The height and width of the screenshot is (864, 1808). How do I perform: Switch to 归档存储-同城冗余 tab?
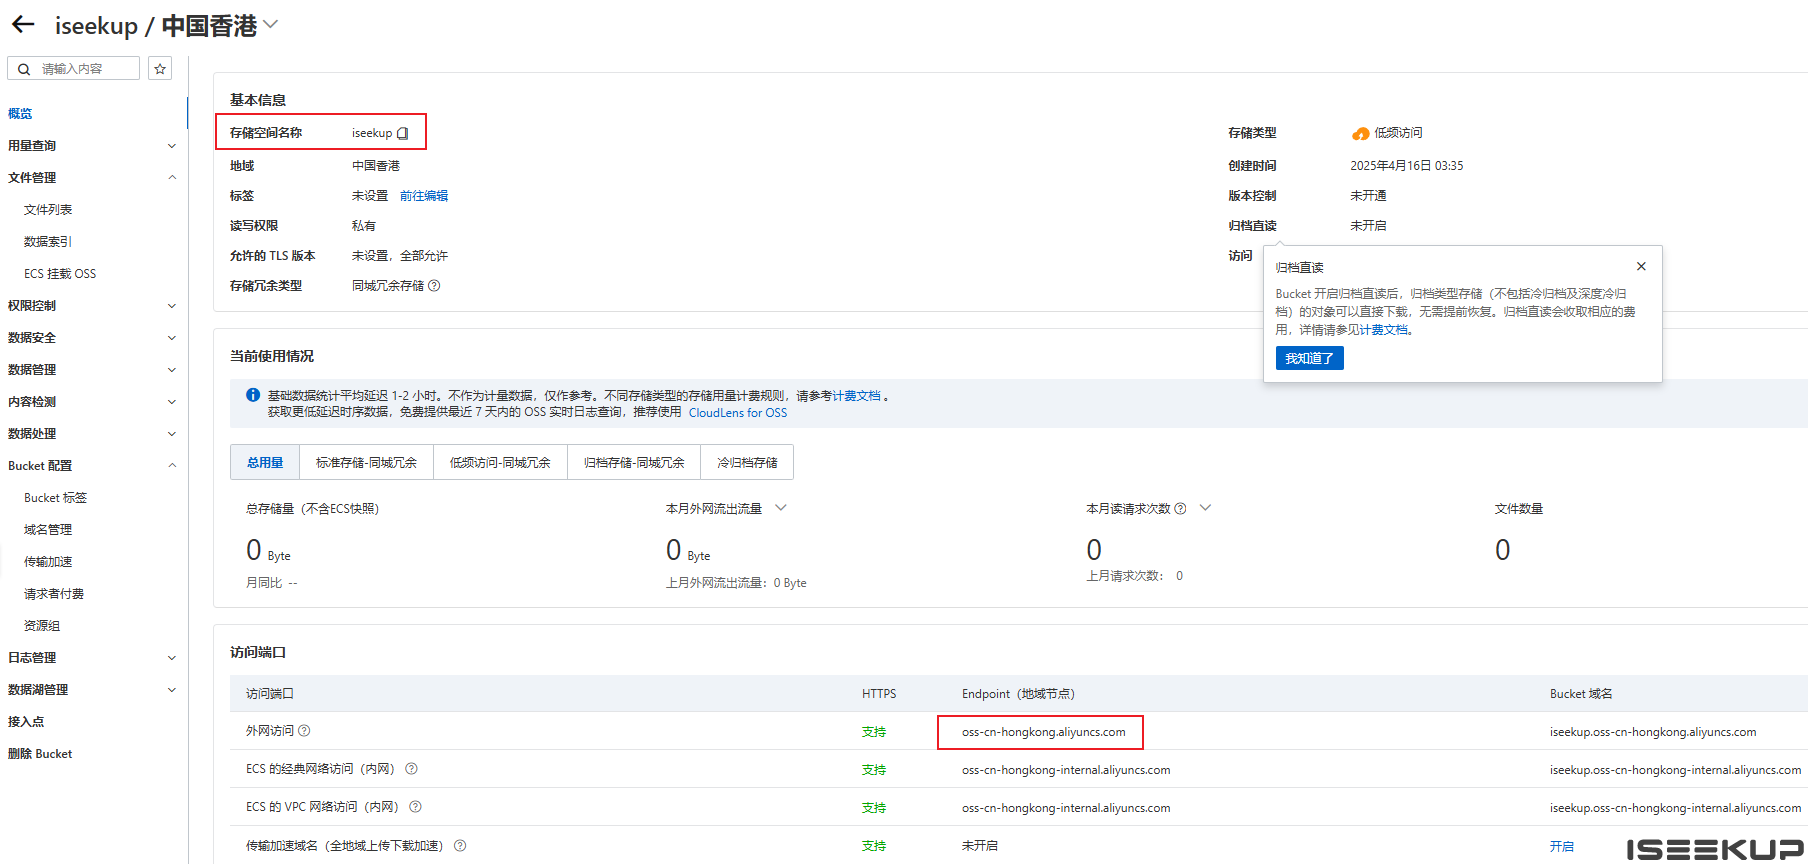pos(634,463)
